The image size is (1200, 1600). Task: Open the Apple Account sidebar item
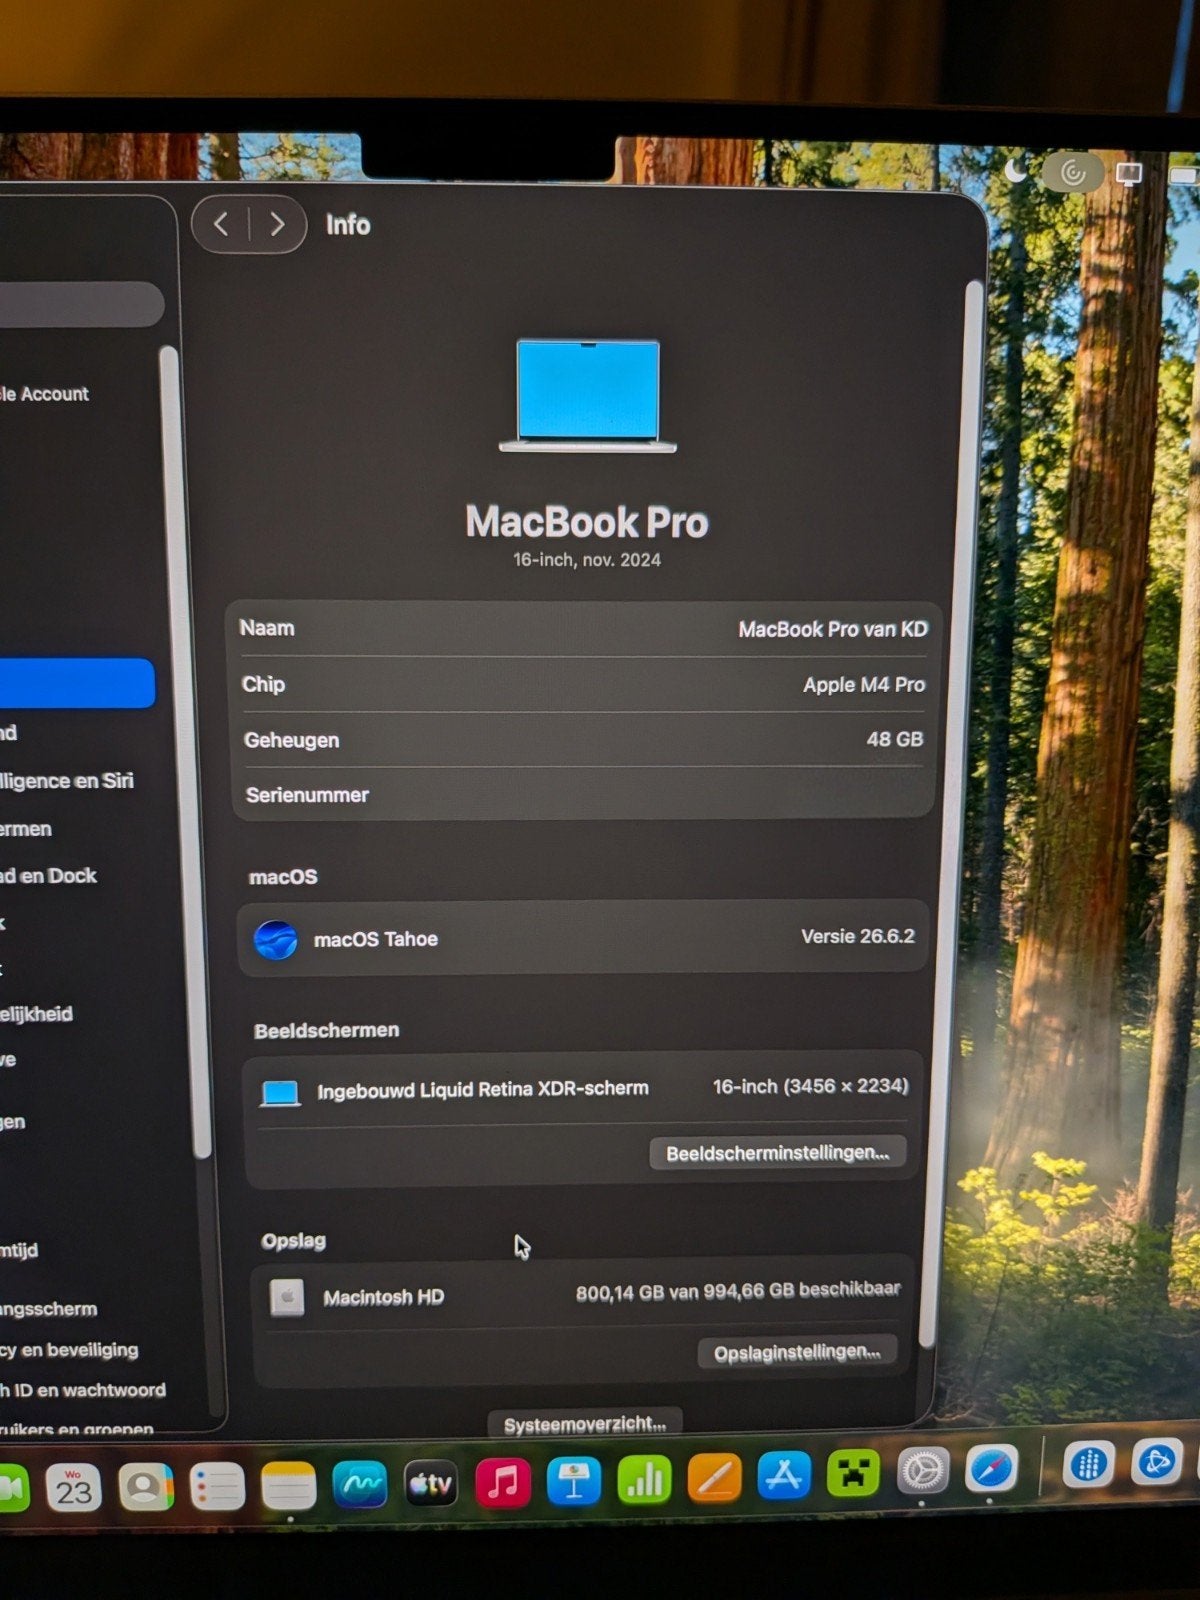point(45,394)
